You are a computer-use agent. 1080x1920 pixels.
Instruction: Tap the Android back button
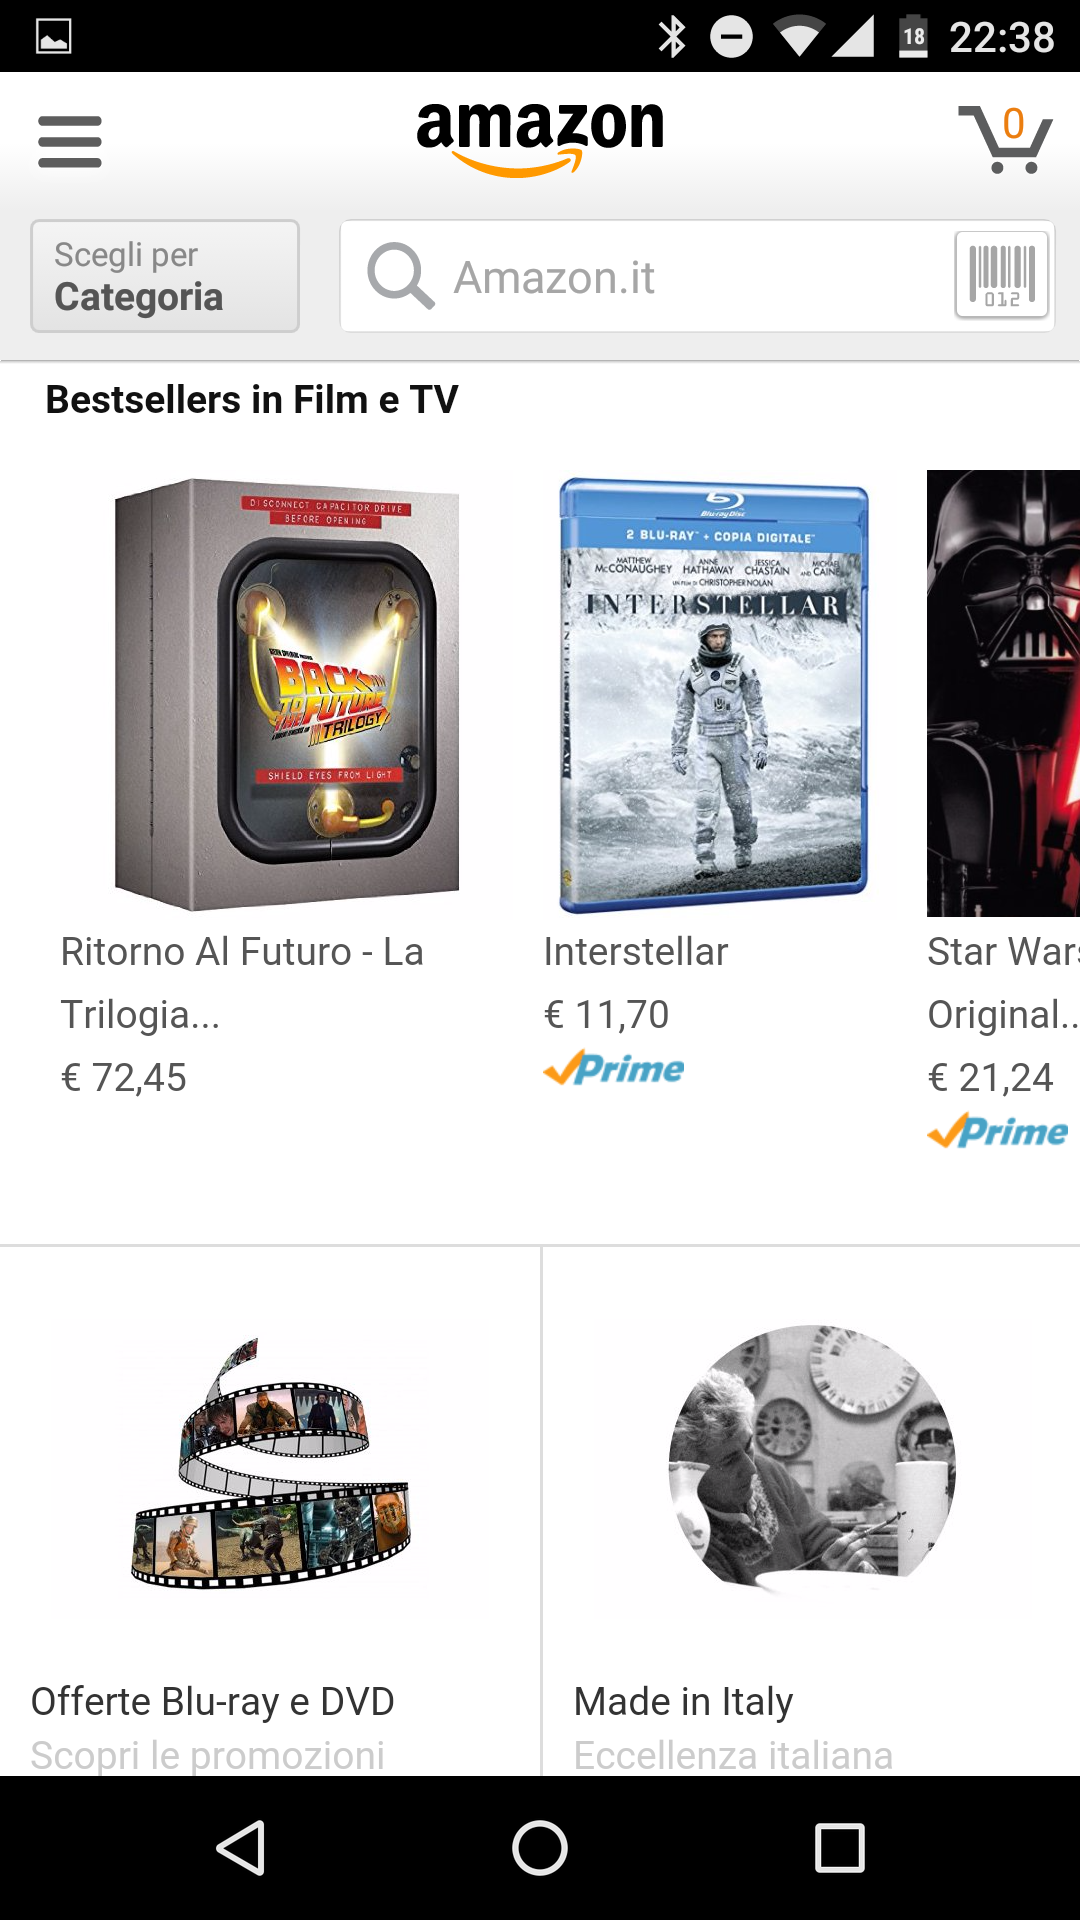click(241, 1848)
